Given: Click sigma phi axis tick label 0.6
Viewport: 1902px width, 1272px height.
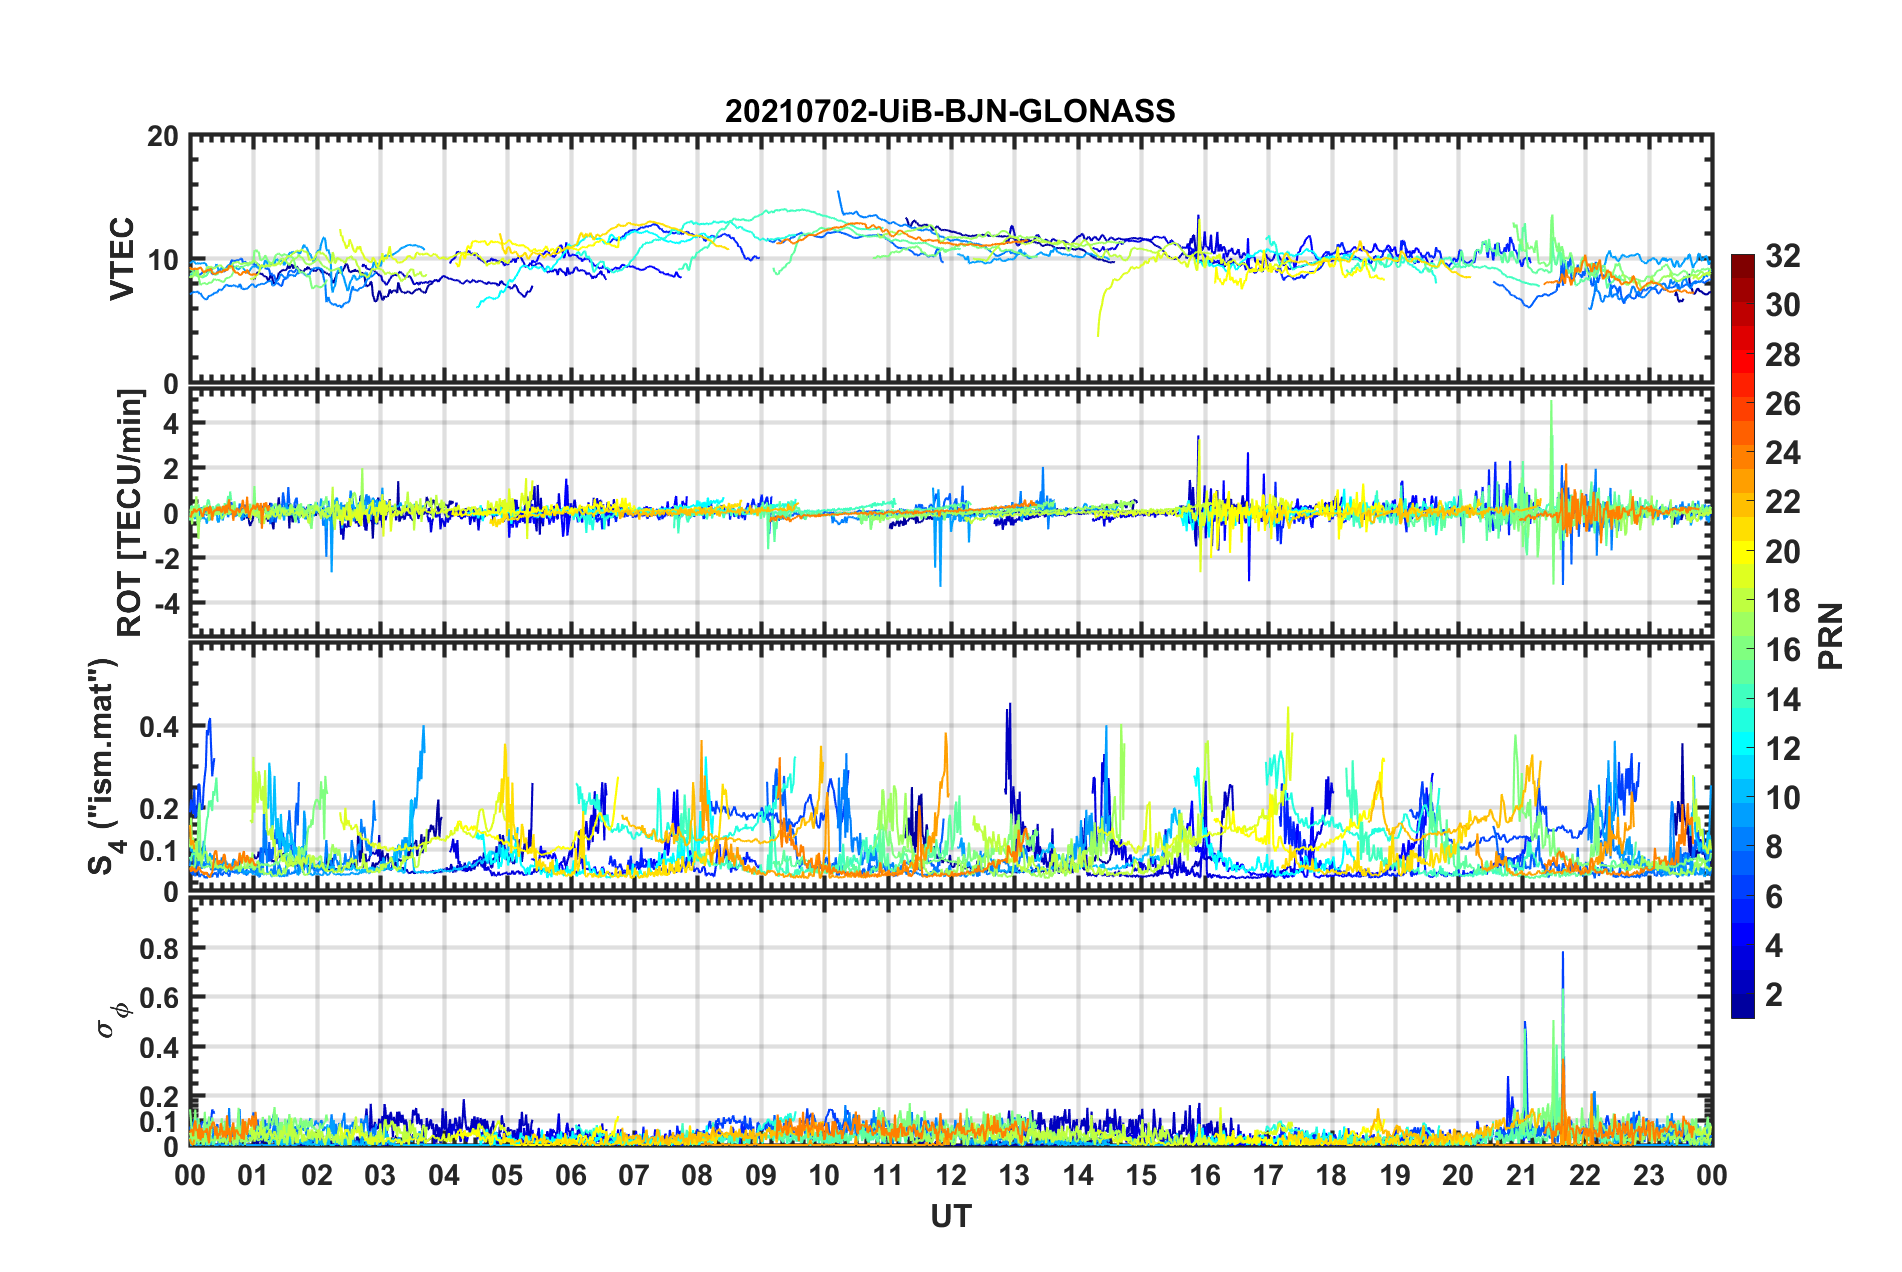Looking at the screenshot, I should pos(159,997).
